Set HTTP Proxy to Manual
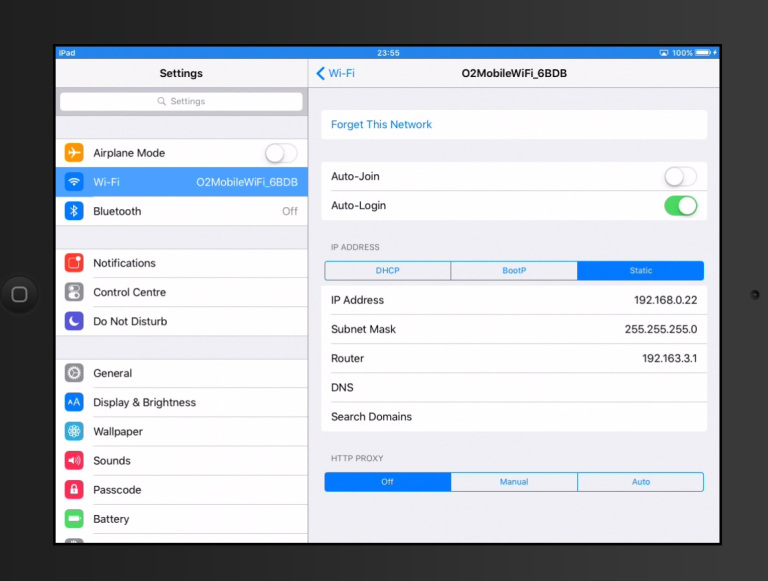Screen dimensions: 768x581 pyautogui.click(x=514, y=482)
